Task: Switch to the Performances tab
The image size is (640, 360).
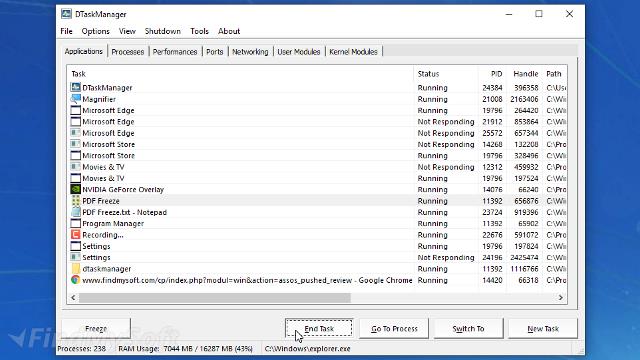Action: coord(175,52)
